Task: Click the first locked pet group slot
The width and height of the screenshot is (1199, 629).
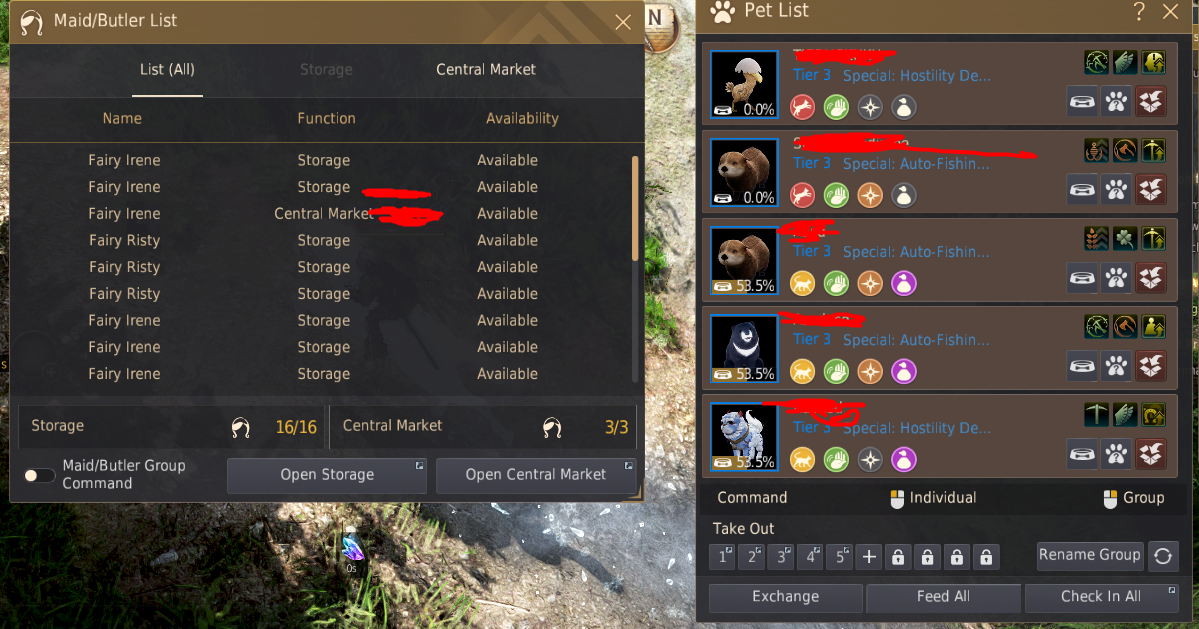Action: (x=898, y=557)
